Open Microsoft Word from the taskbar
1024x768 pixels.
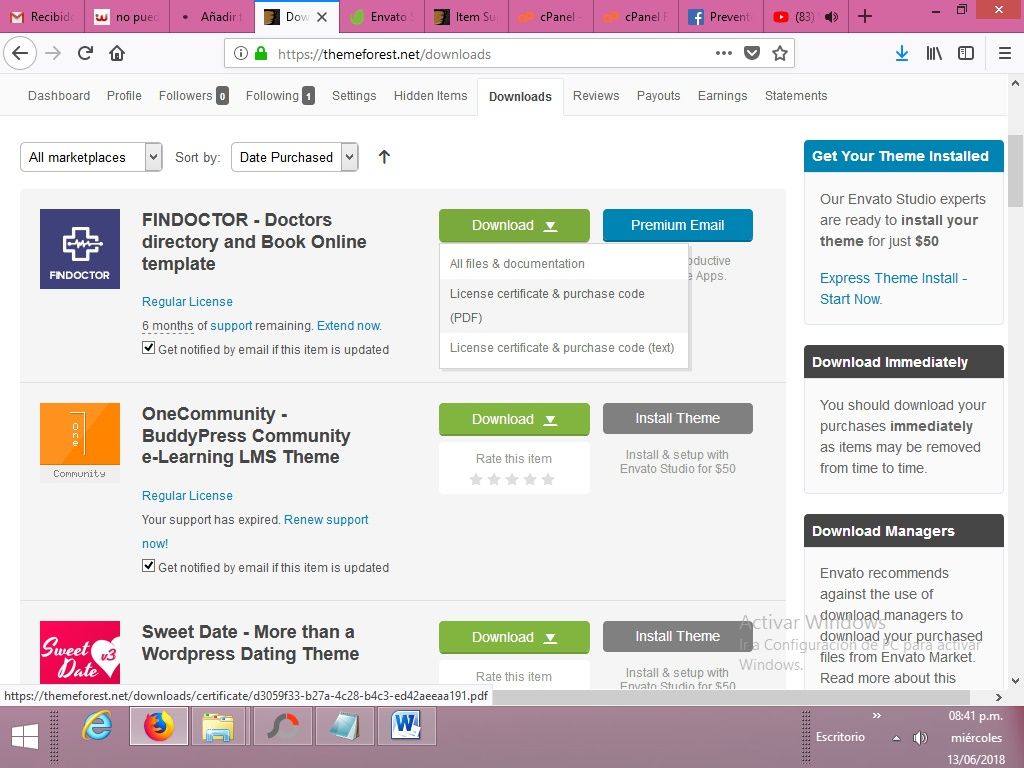coord(406,727)
